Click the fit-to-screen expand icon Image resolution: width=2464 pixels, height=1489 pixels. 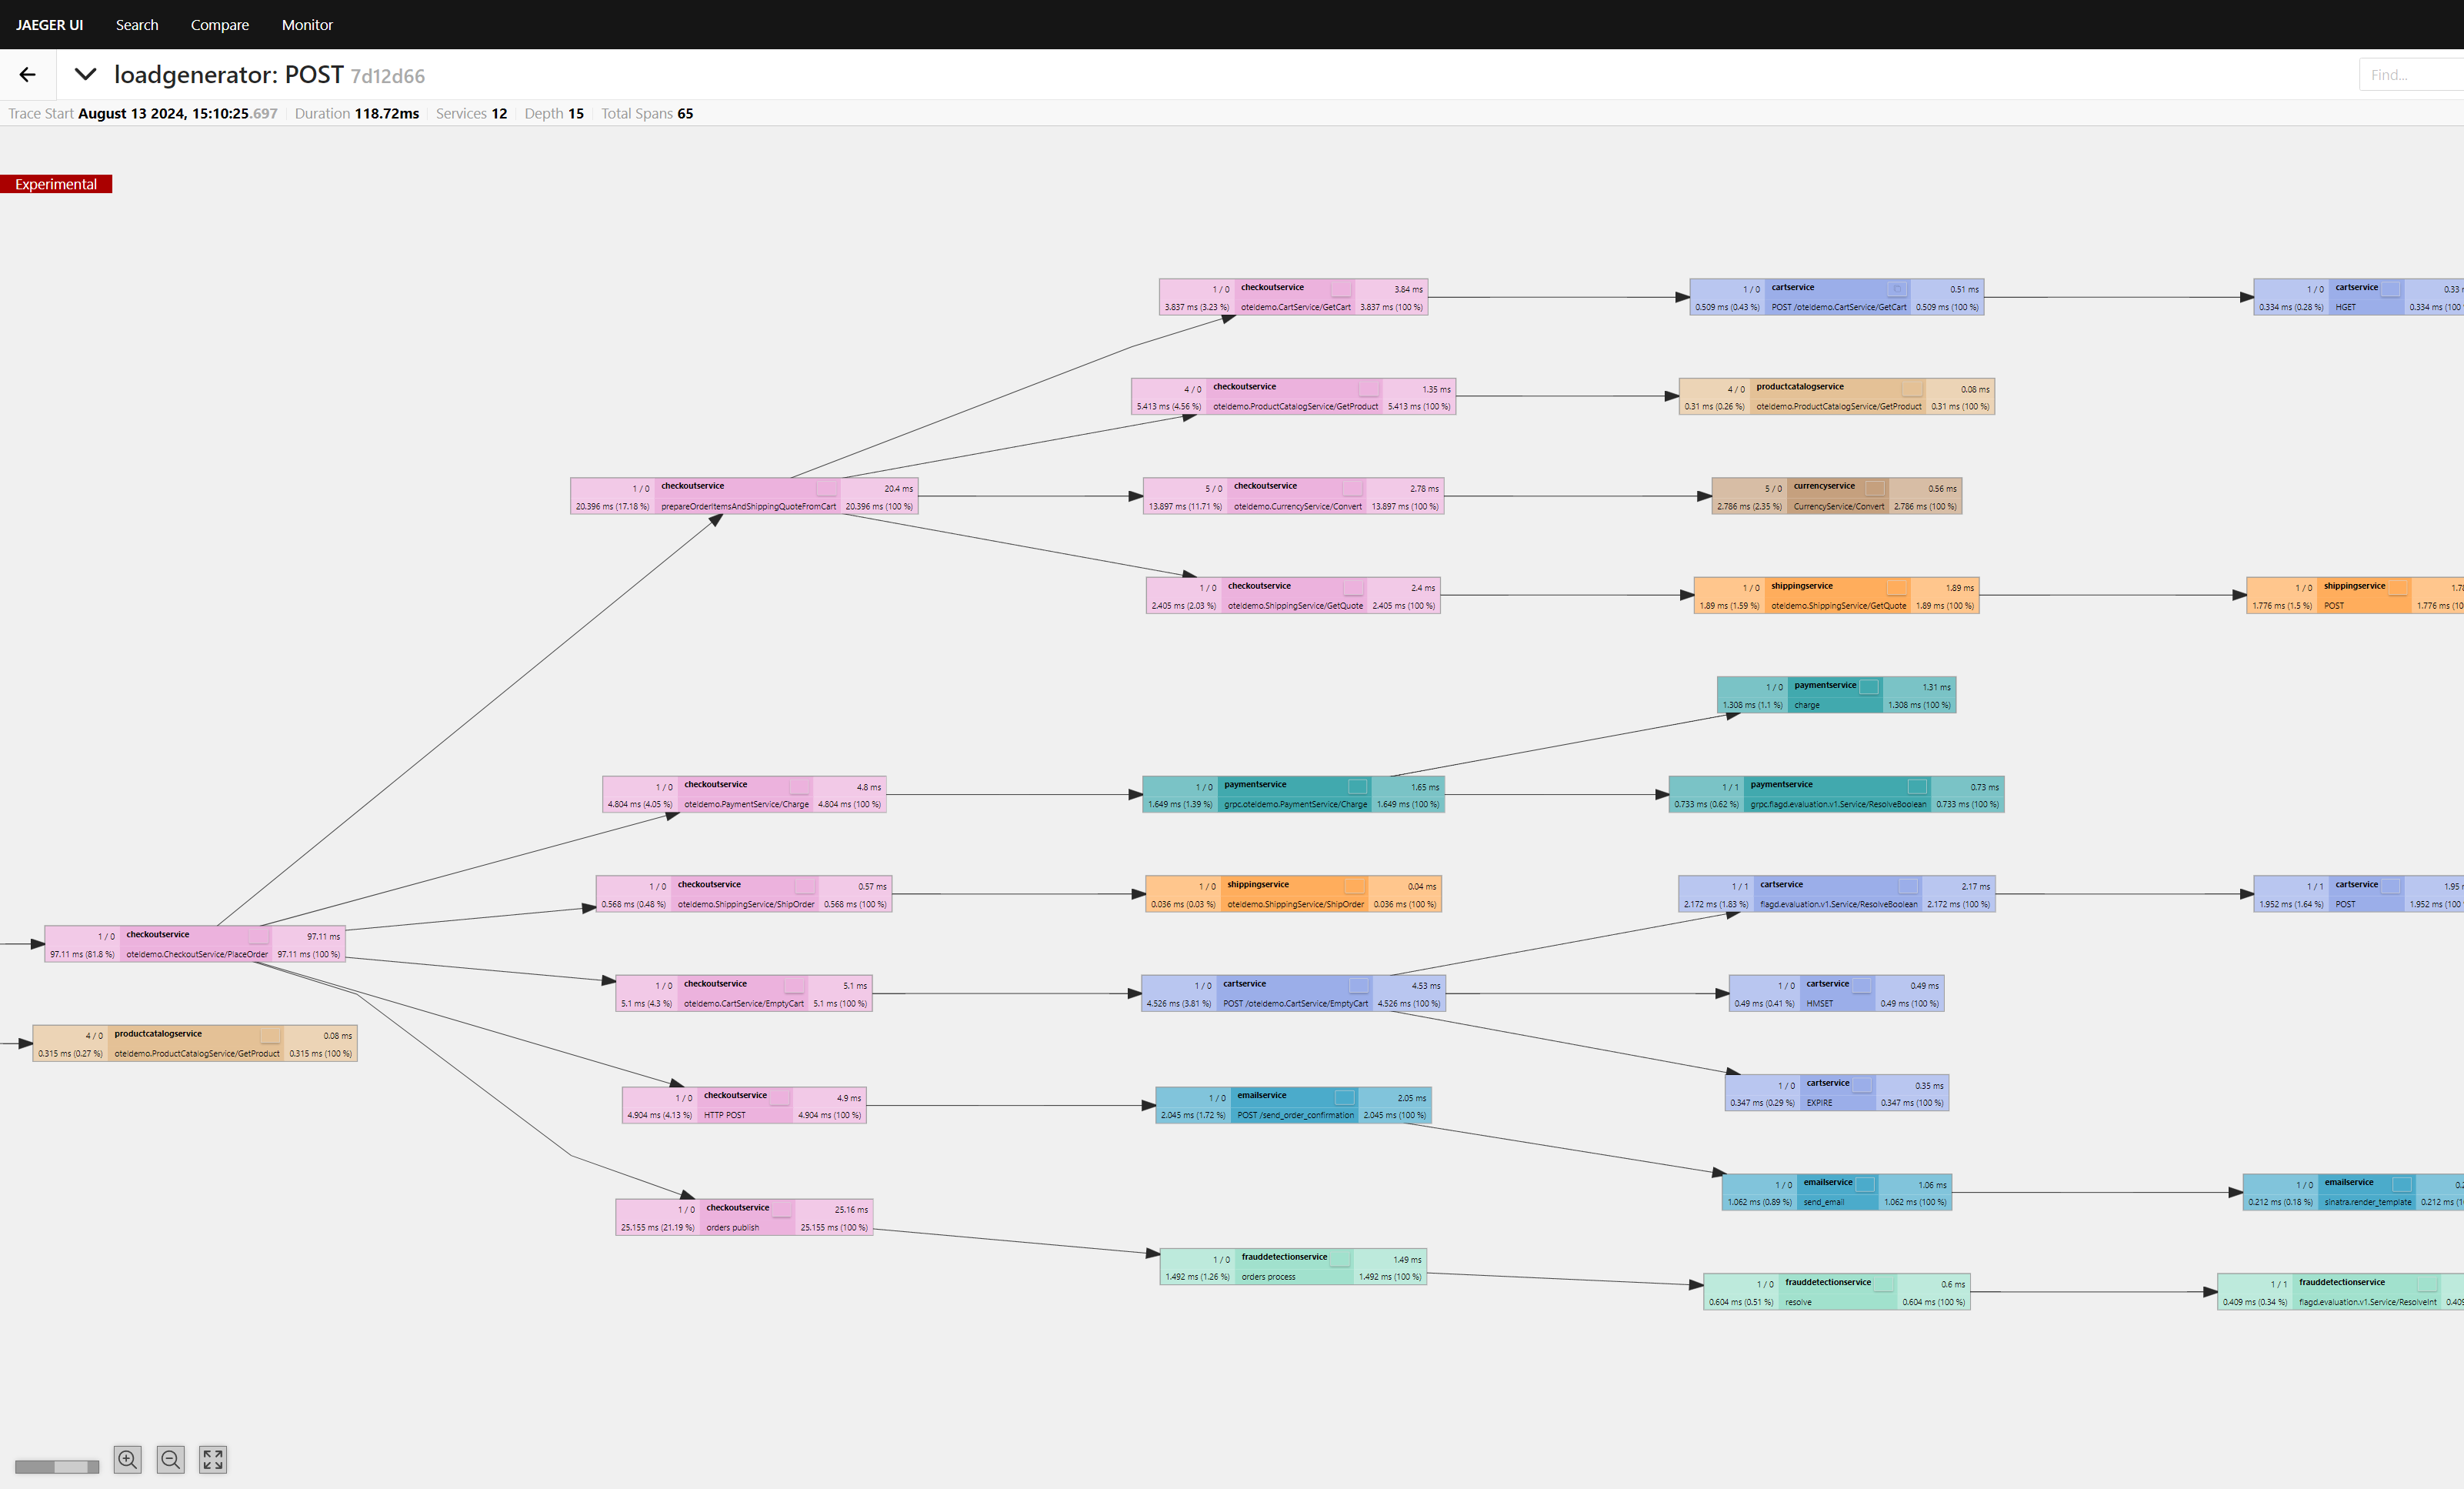pyautogui.click(x=212, y=1459)
